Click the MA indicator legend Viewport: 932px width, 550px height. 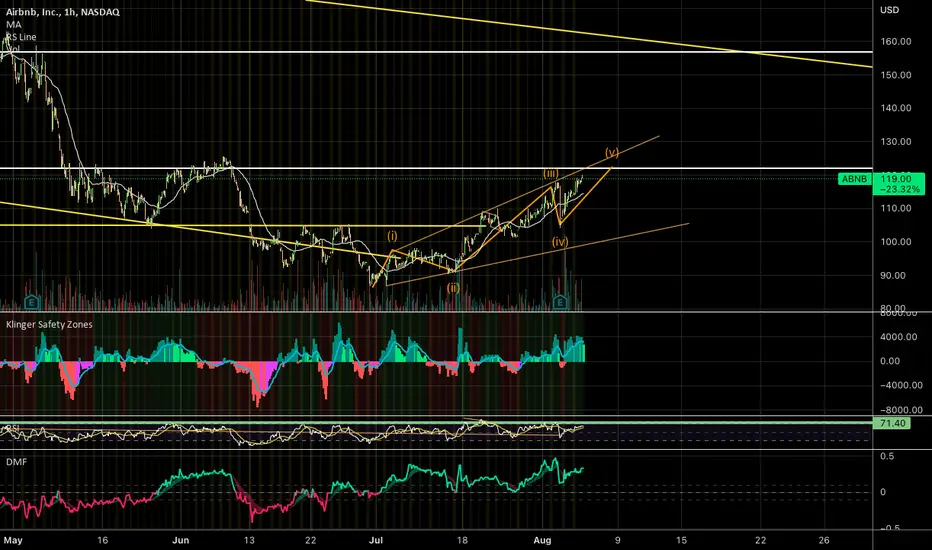coord(14,24)
